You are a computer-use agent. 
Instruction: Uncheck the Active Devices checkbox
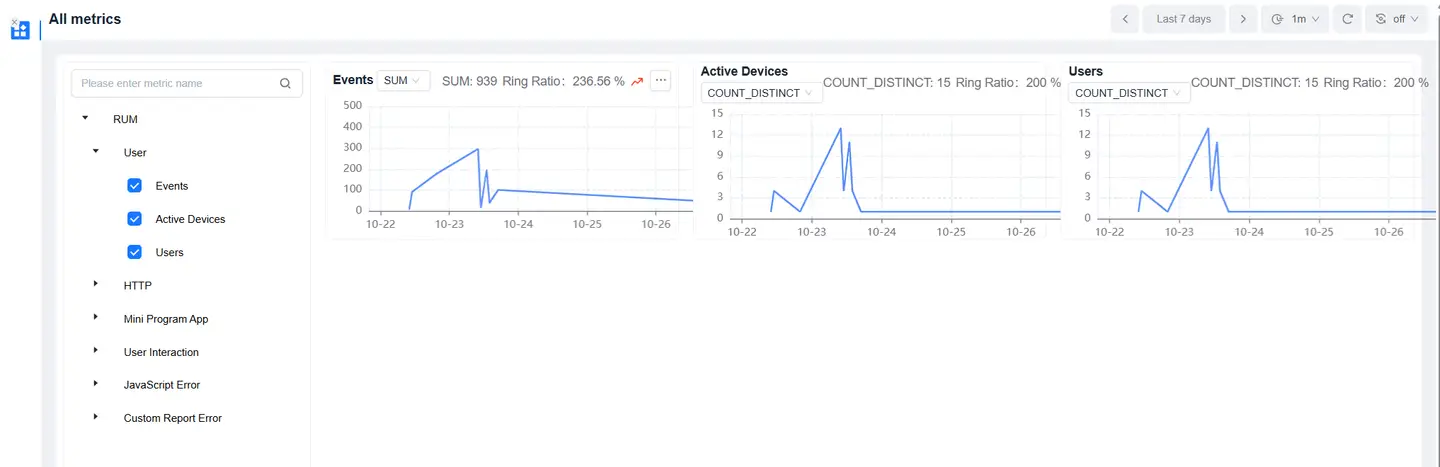(x=135, y=219)
